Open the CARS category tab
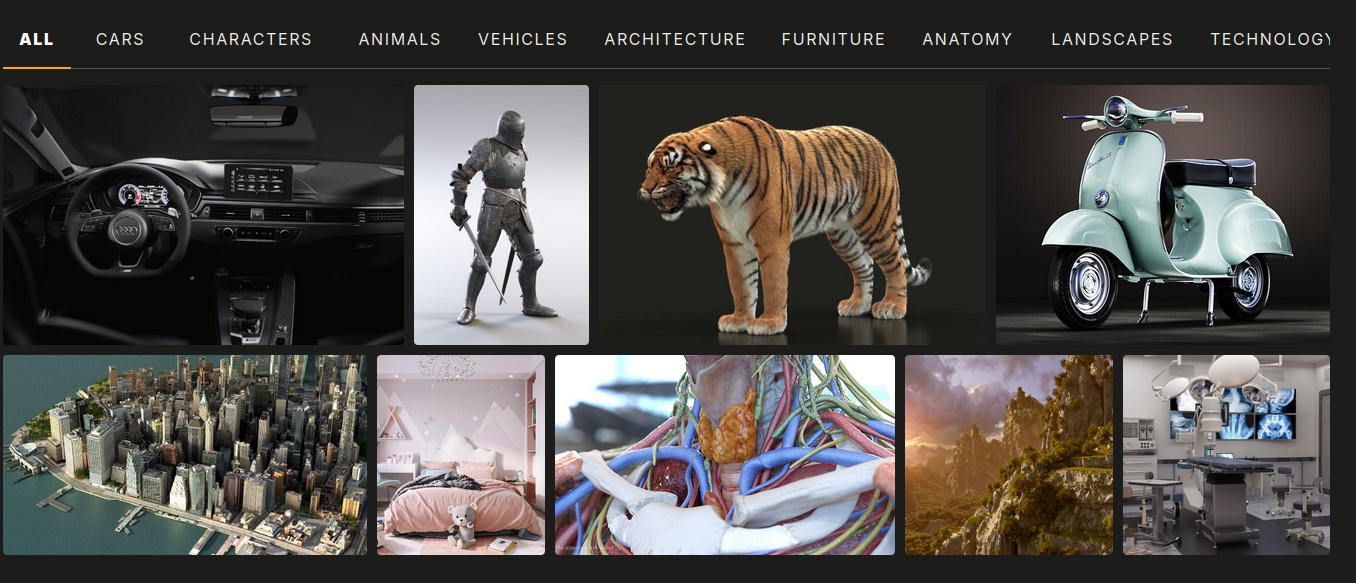Screen dimensions: 1356x583 (120, 40)
